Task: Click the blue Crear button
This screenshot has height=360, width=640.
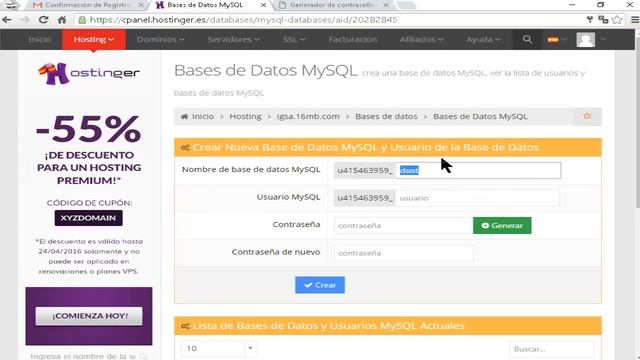Action: [x=320, y=285]
